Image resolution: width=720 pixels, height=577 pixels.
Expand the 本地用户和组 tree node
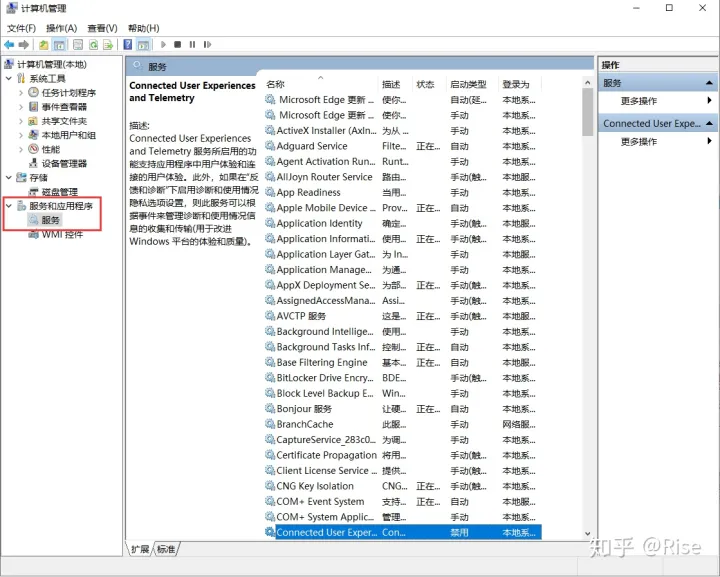[x=21, y=135]
